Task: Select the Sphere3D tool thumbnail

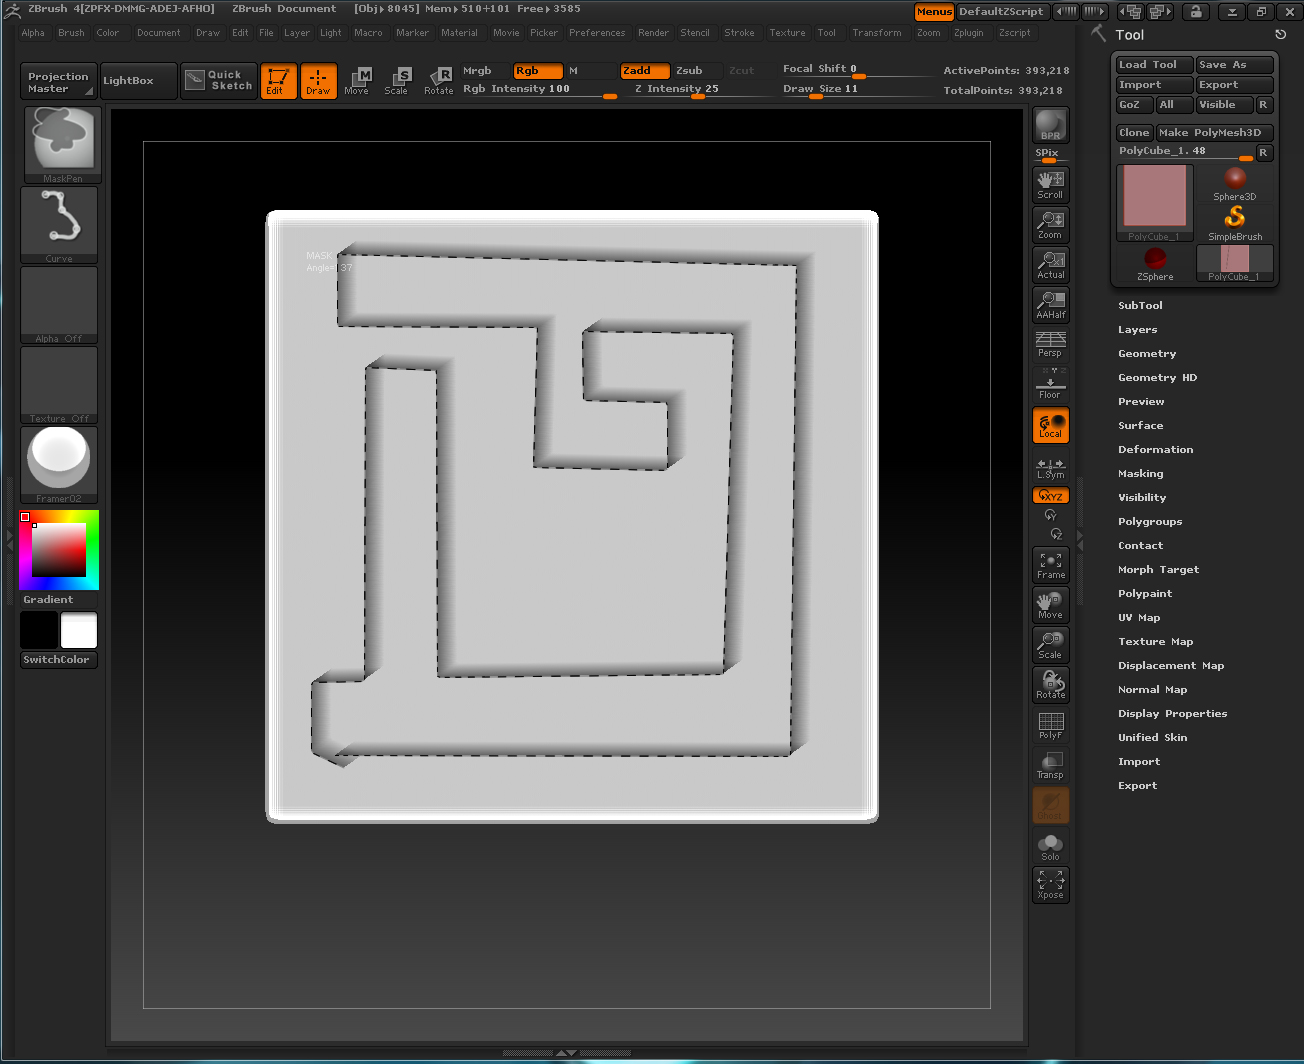Action: click(1235, 183)
